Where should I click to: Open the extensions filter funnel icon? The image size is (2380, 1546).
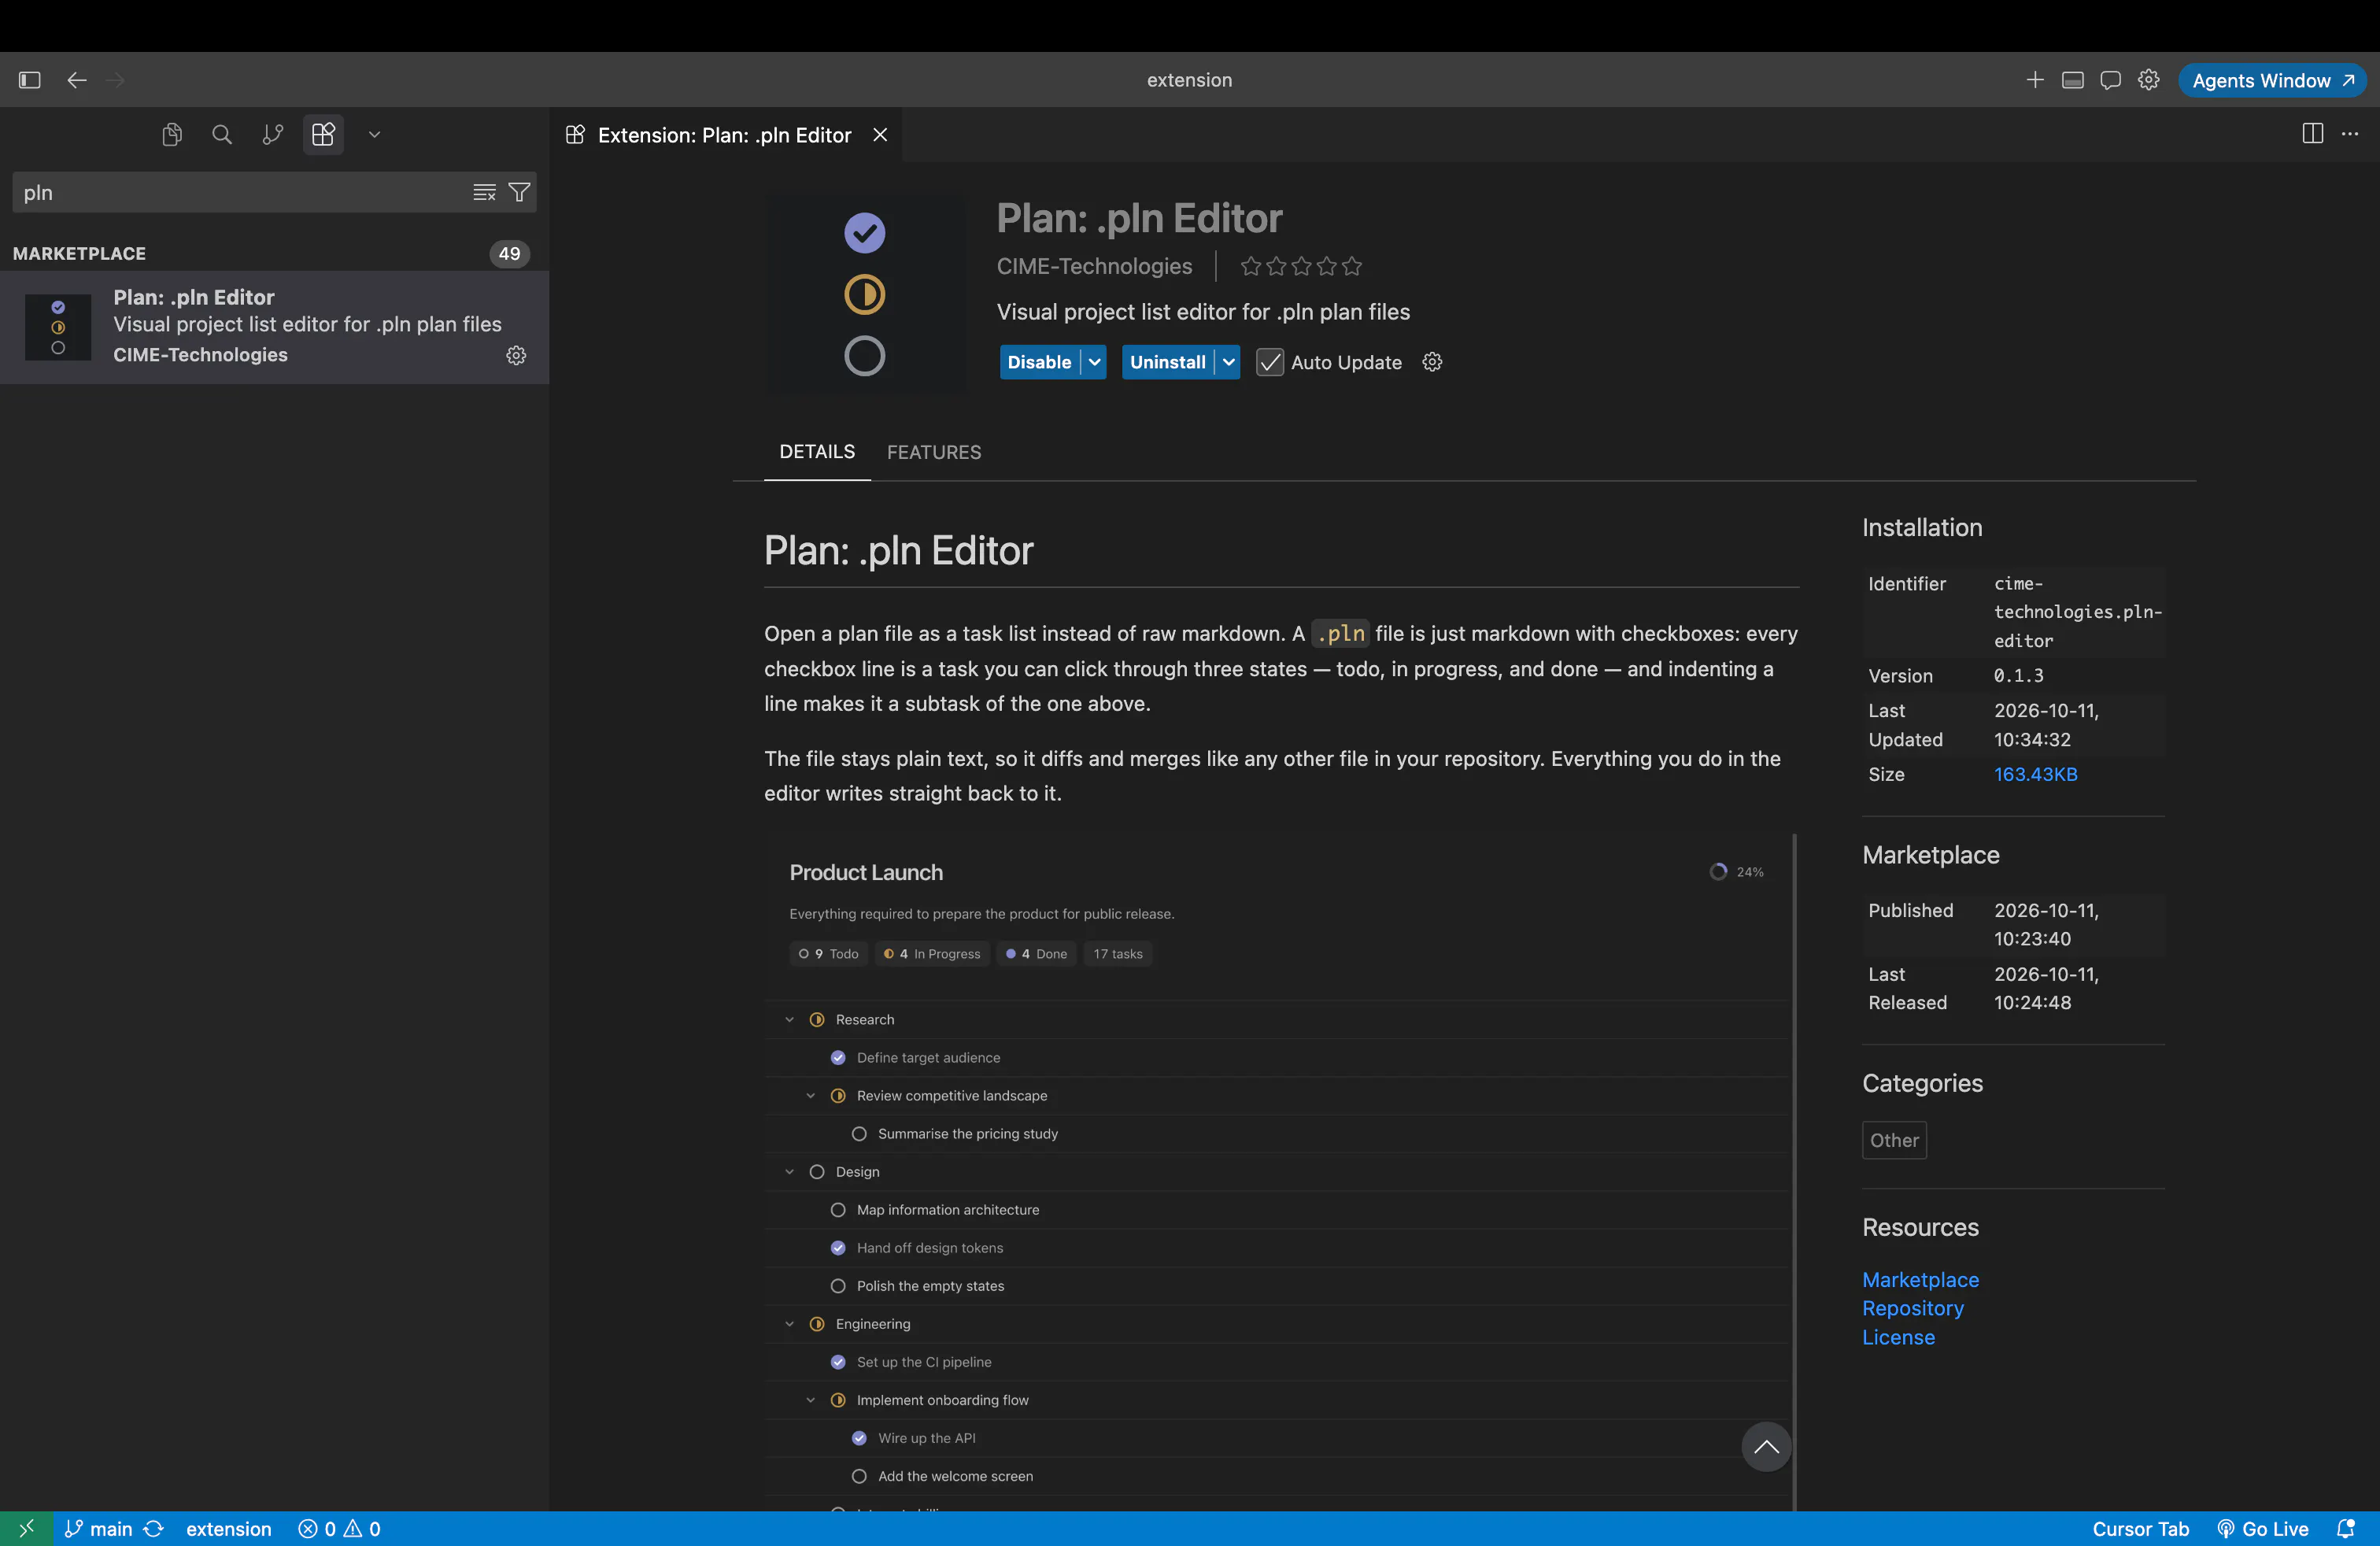point(519,192)
